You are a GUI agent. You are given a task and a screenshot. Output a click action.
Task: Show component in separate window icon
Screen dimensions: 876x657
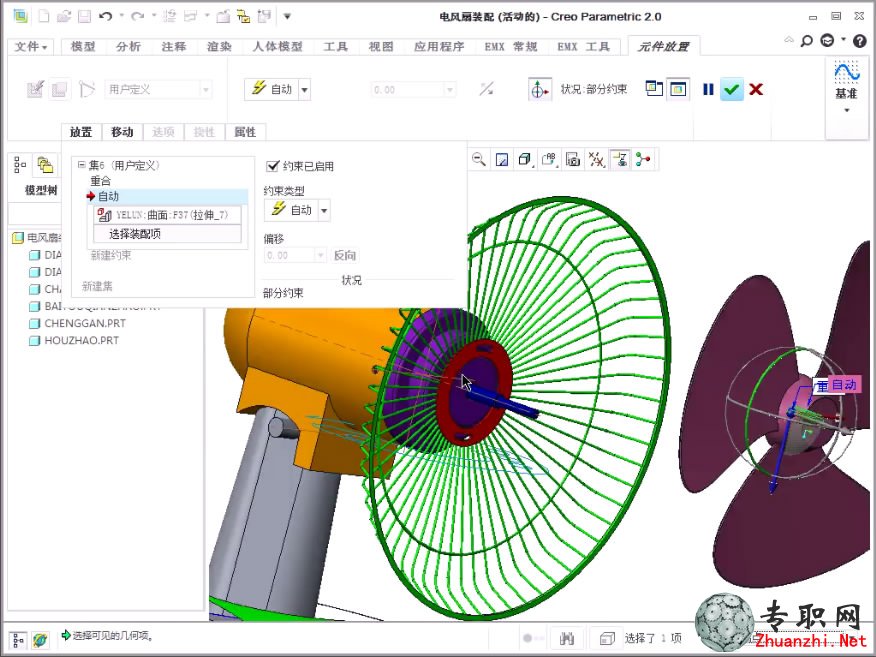tap(654, 89)
